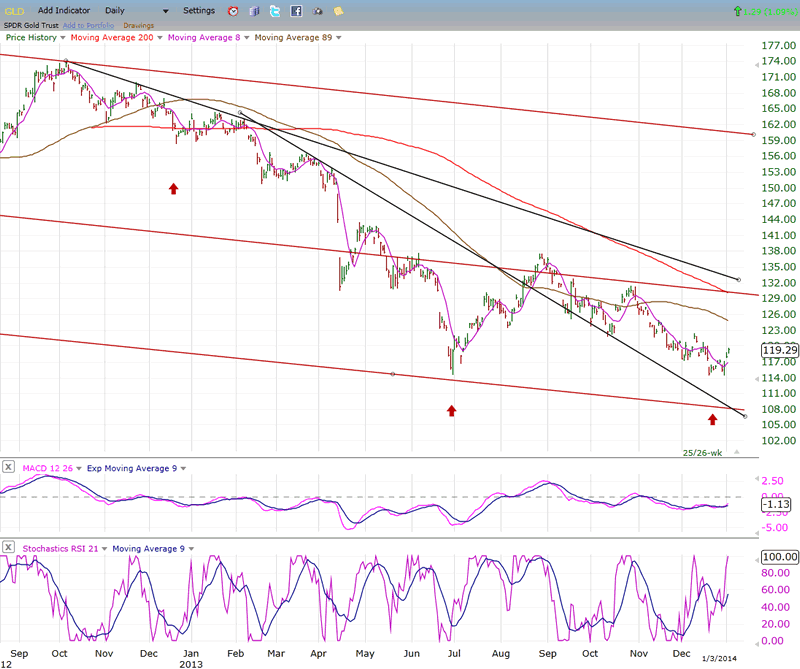Click trendline endpoint handle near 132
This screenshot has height=669, width=800.
point(738,279)
